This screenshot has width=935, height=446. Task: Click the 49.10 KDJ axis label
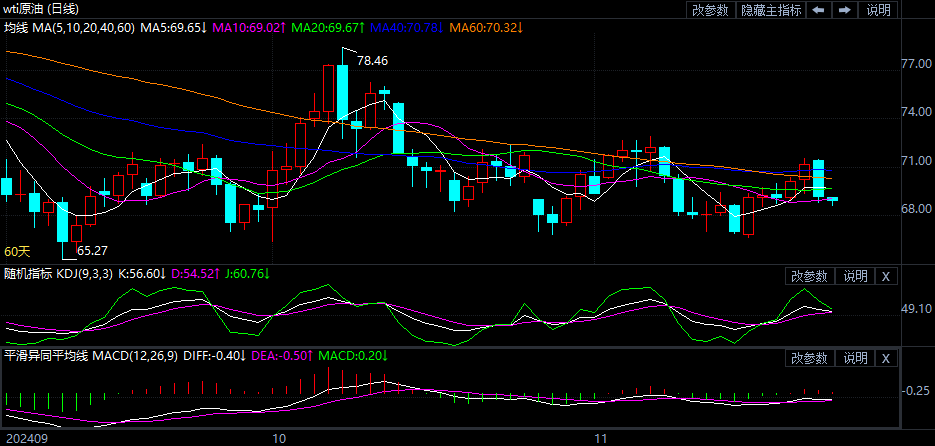click(x=915, y=309)
